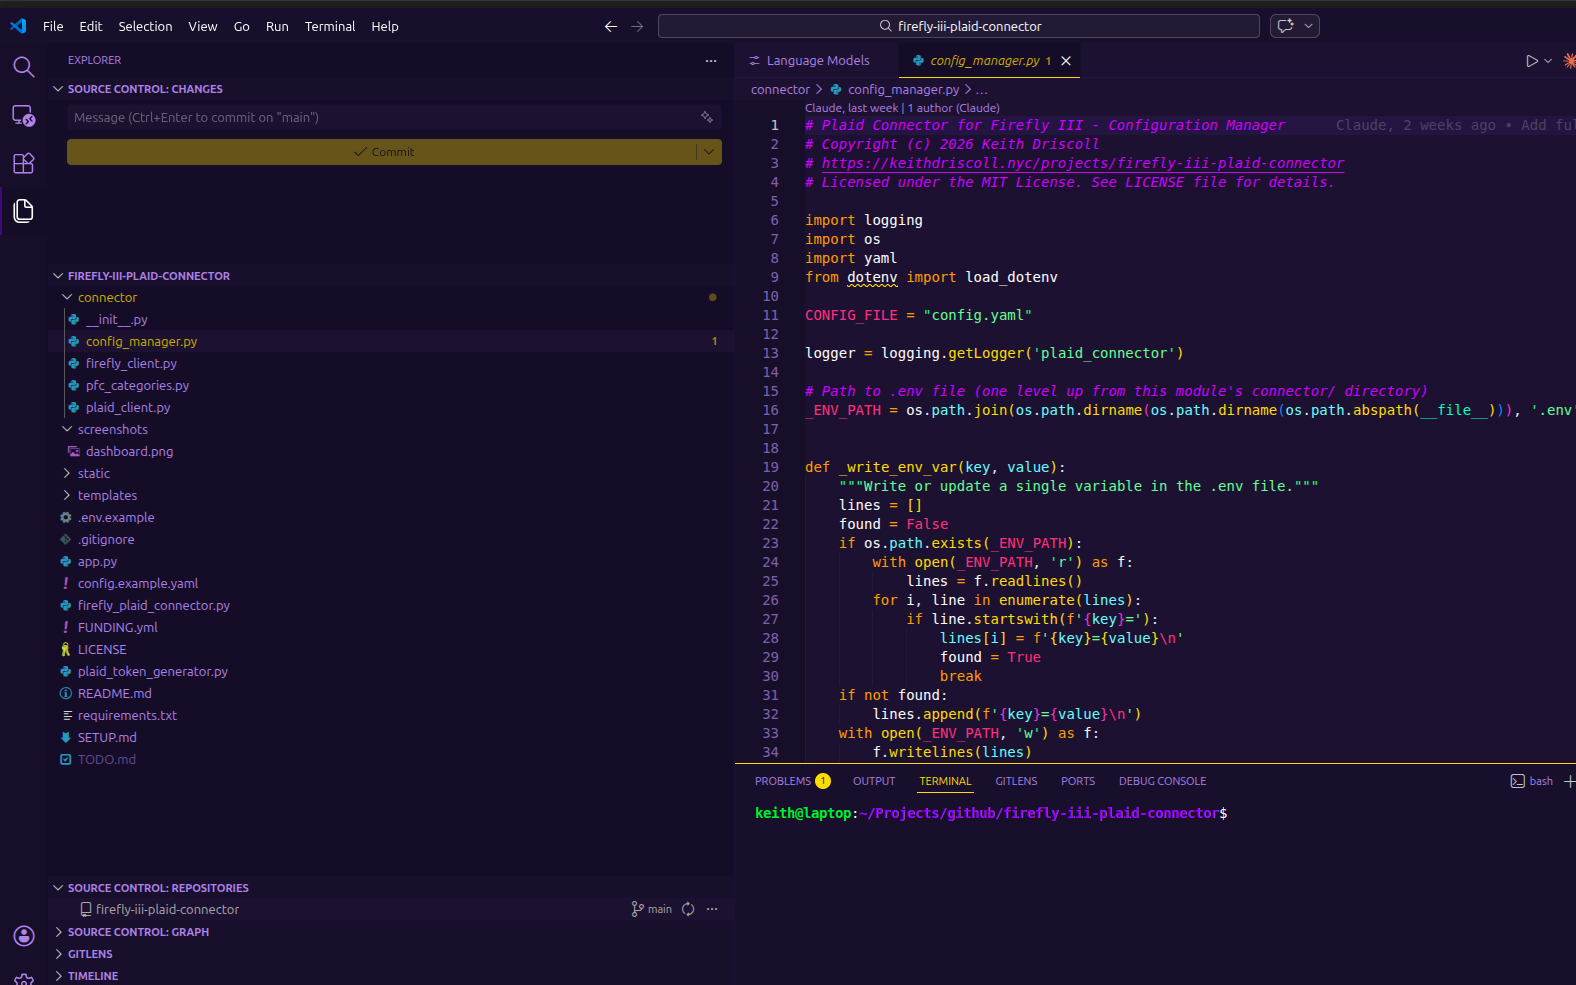The height and width of the screenshot is (985, 1576).
Task: Click the Run Python file play icon
Action: pyautogui.click(x=1531, y=61)
